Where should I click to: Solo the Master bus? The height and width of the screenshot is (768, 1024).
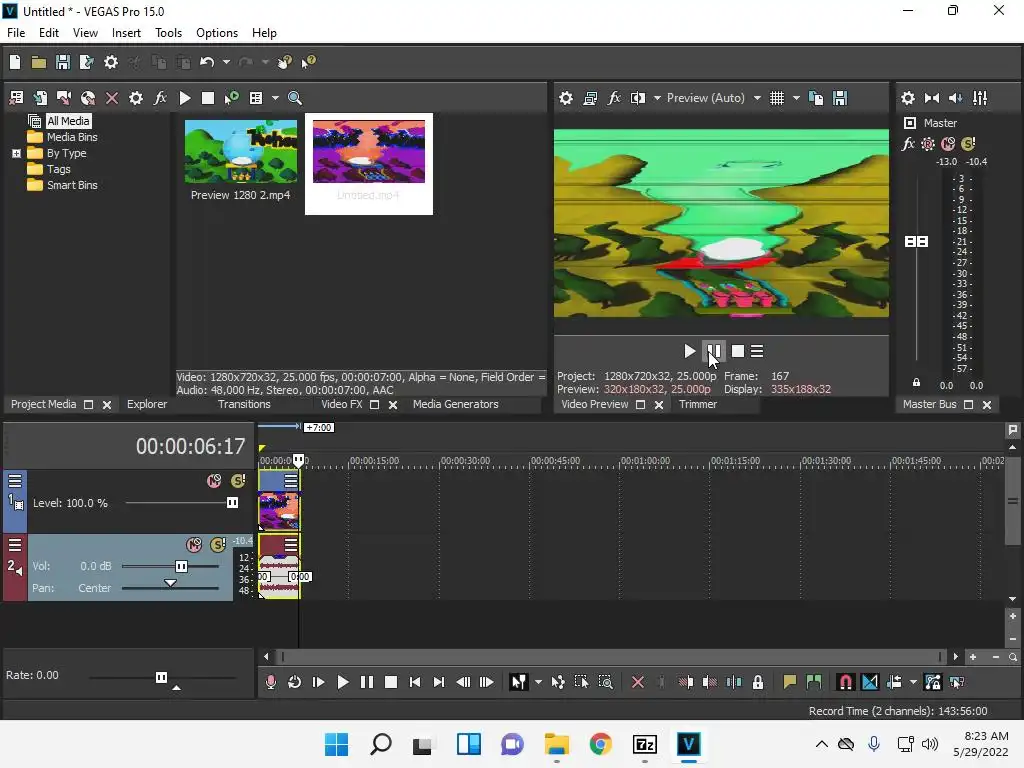pyautogui.click(x=968, y=144)
